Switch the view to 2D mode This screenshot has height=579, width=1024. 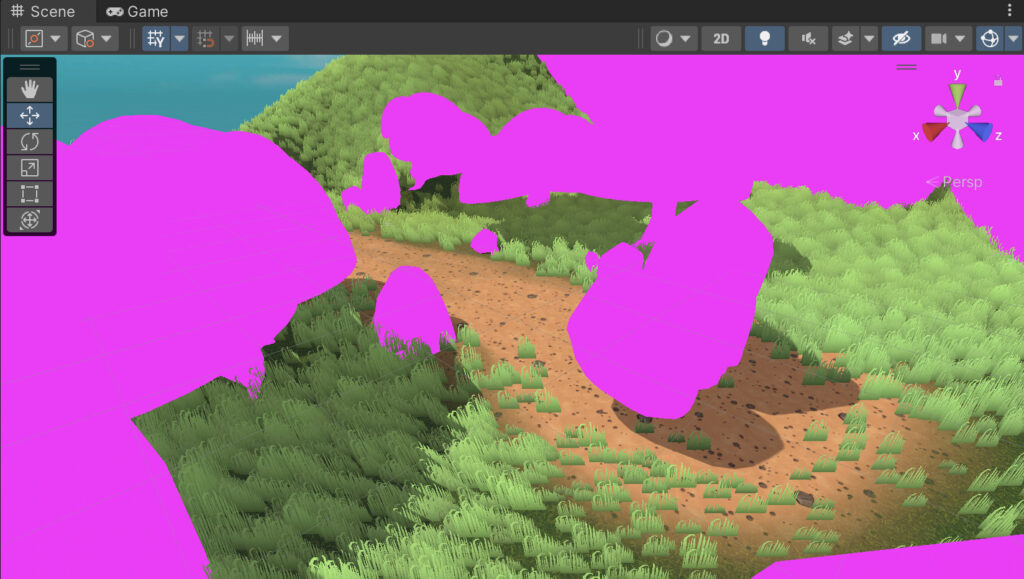[x=721, y=38]
